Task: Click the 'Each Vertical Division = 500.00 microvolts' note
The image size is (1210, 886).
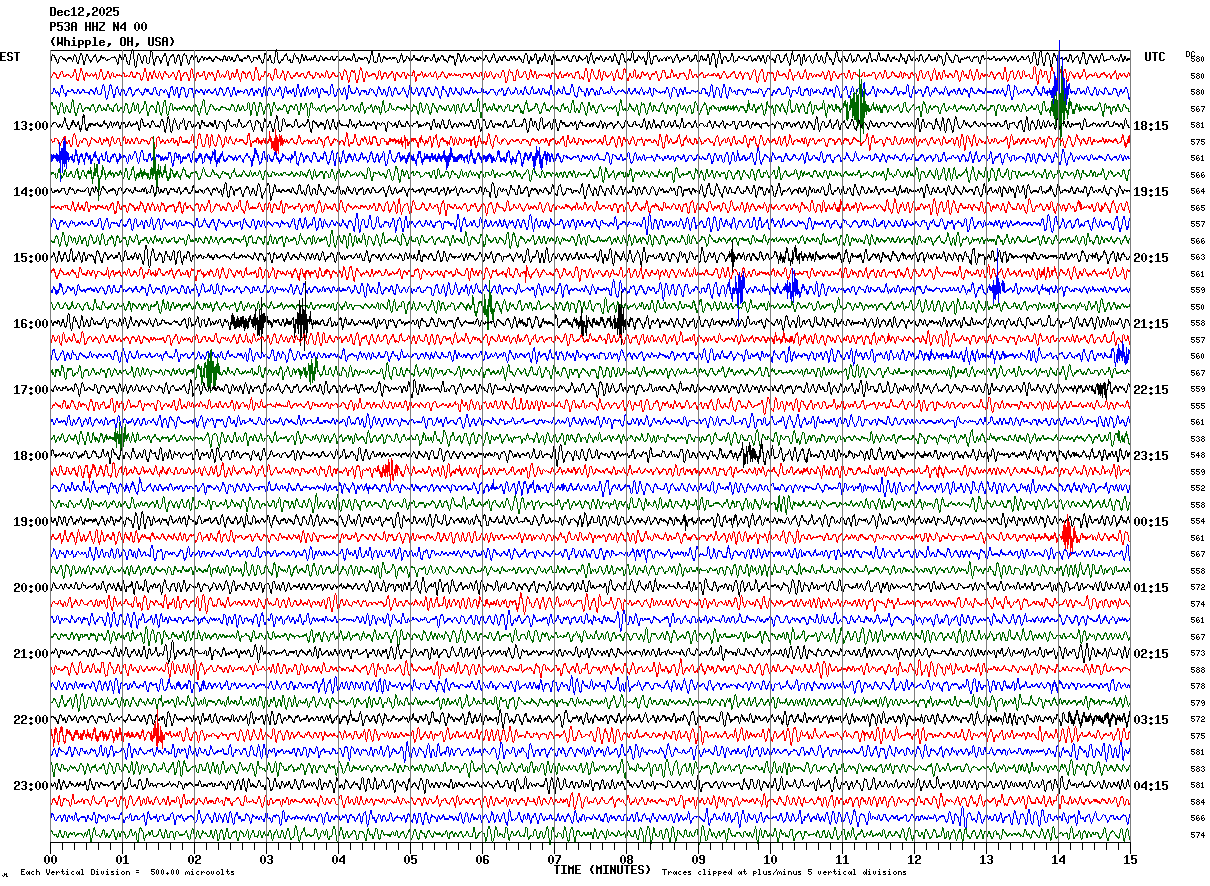Action: (127, 873)
